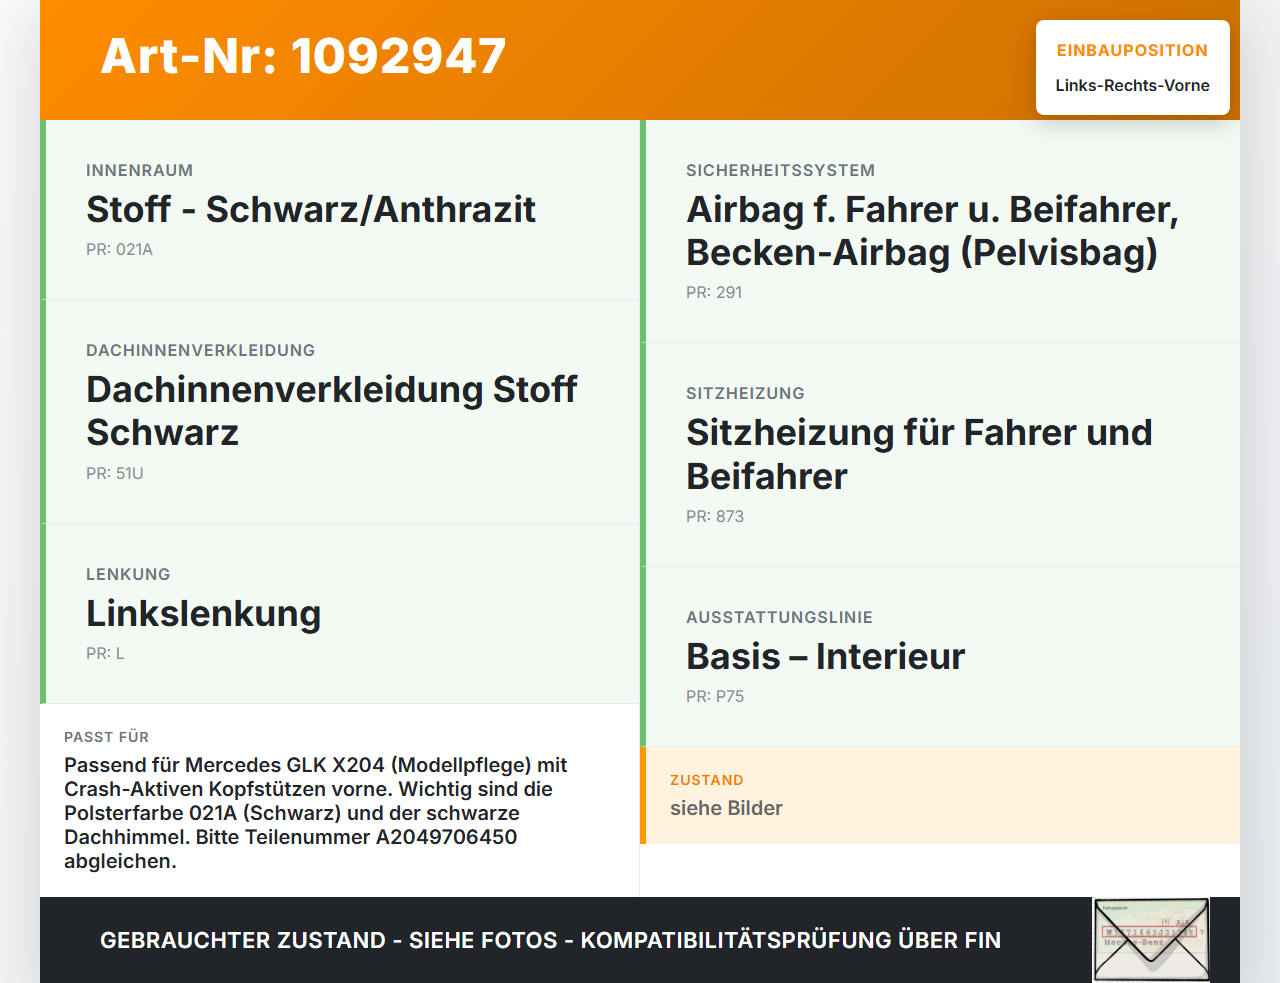
Task: Click the 'LENKUNG' label
Action: [128, 574]
